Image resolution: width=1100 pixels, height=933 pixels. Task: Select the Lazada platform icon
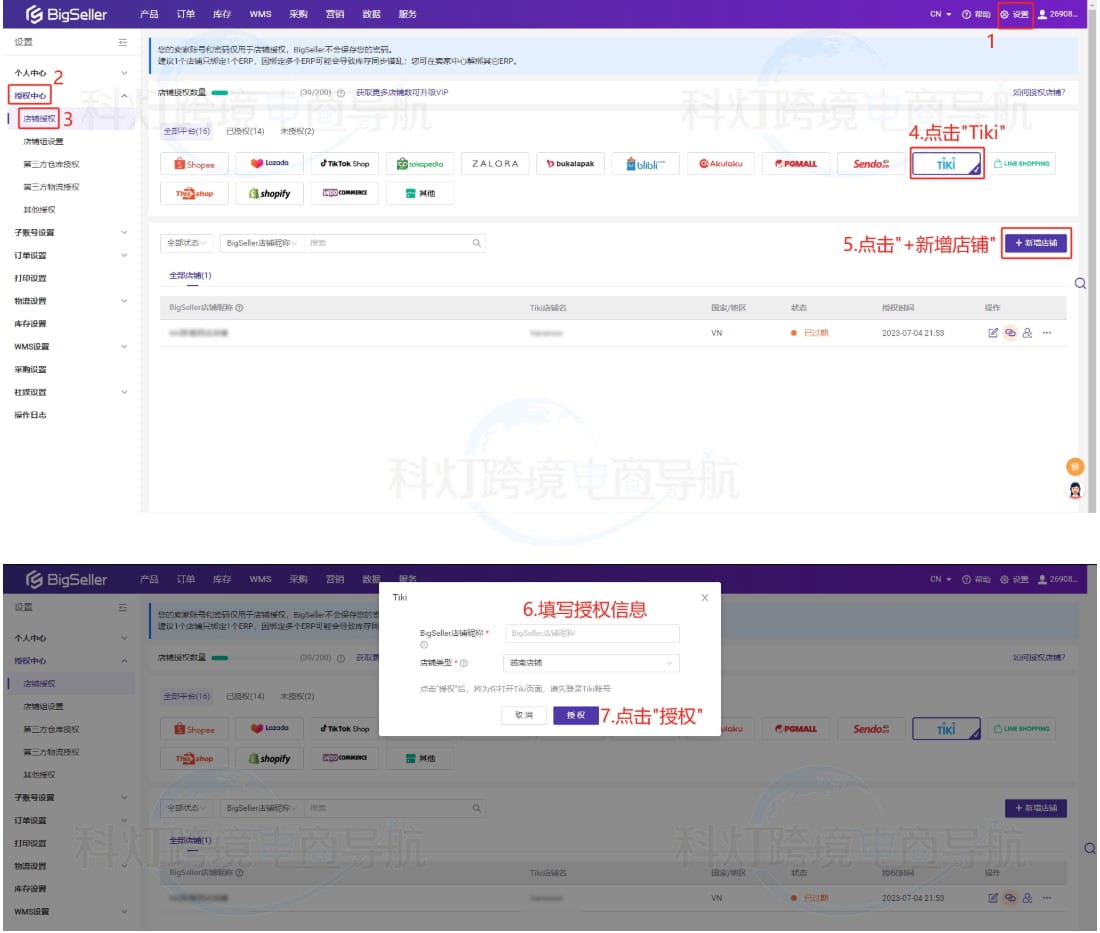point(269,164)
